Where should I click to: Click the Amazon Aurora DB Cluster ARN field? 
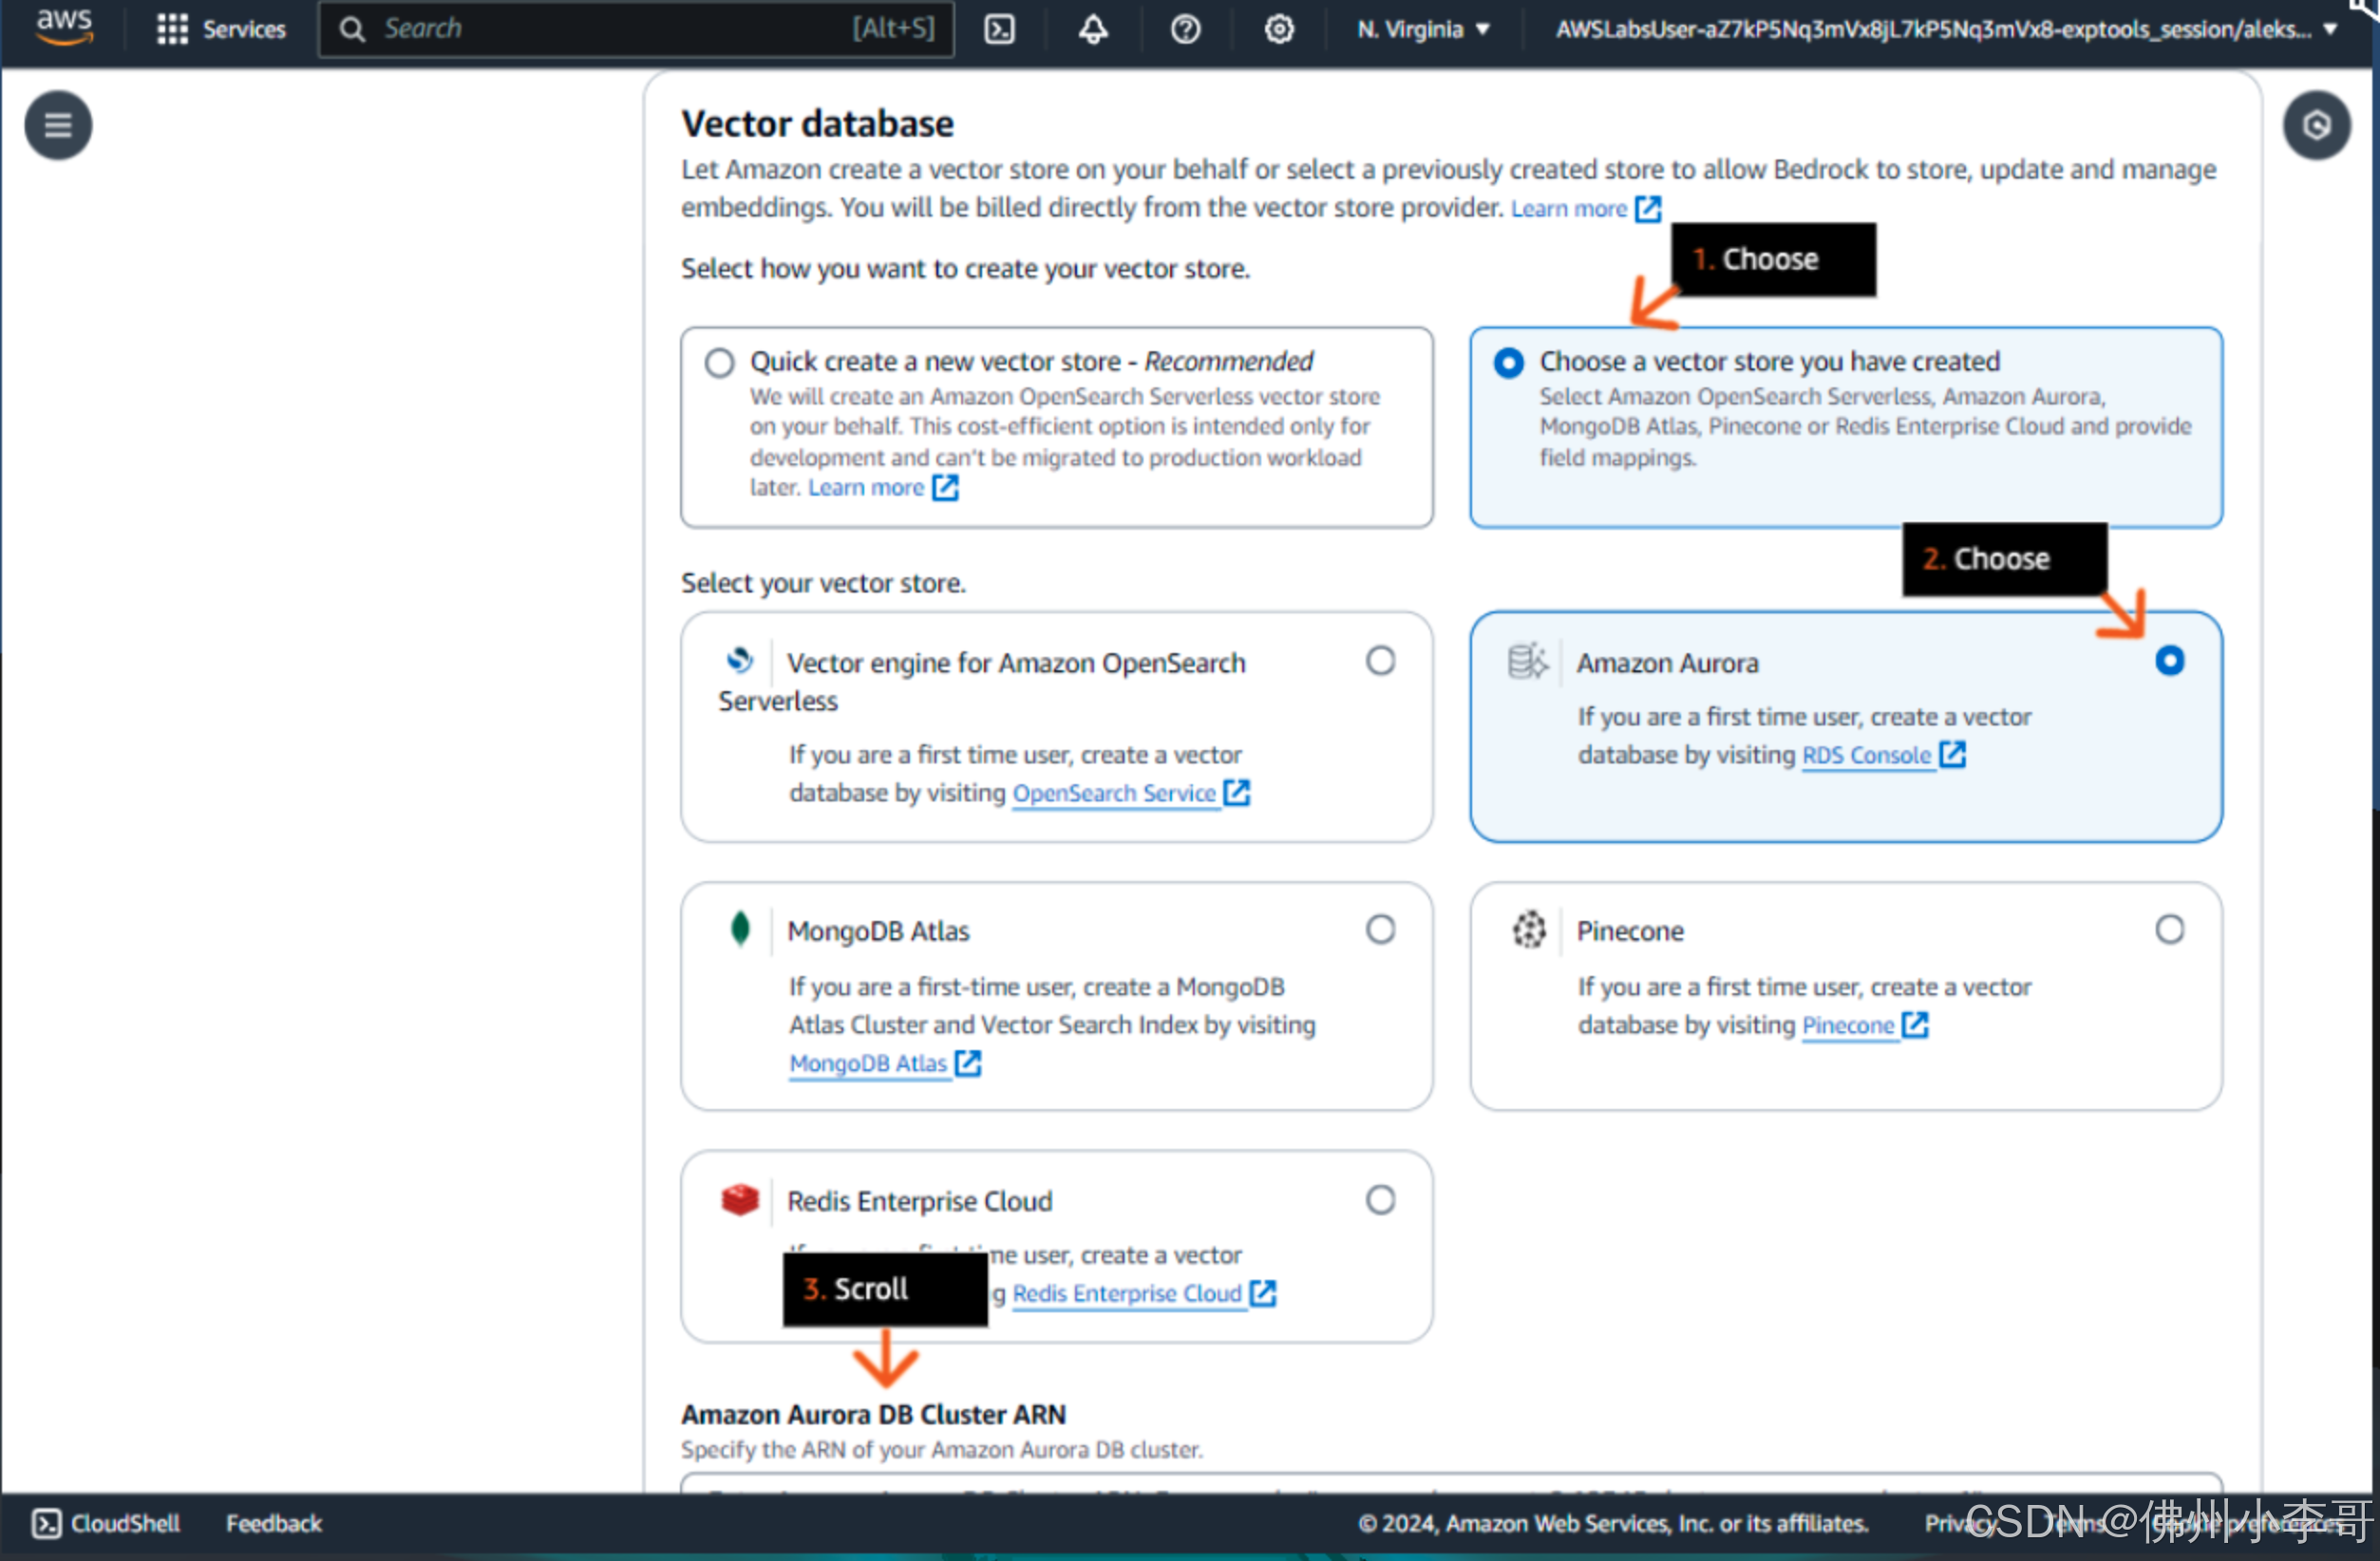coord(1450,1483)
